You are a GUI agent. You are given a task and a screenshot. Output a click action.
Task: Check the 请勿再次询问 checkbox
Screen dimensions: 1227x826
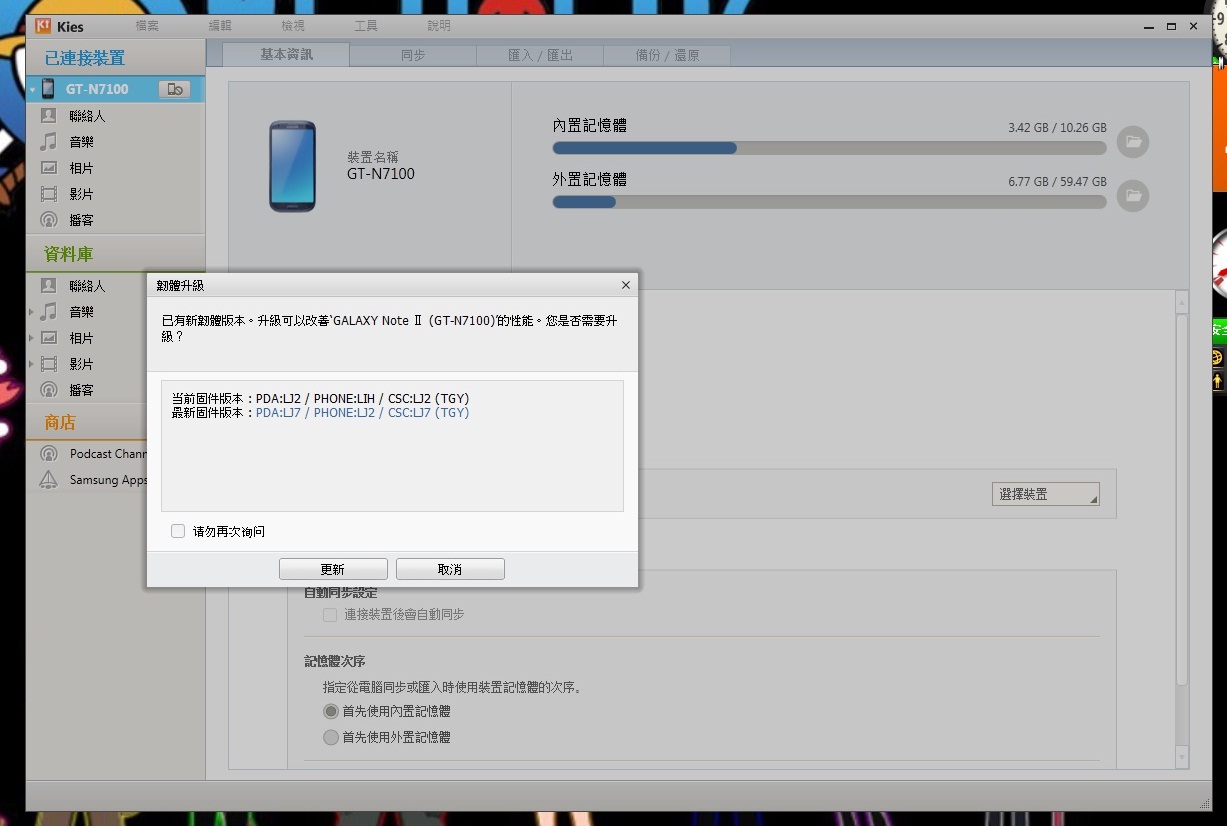(178, 531)
